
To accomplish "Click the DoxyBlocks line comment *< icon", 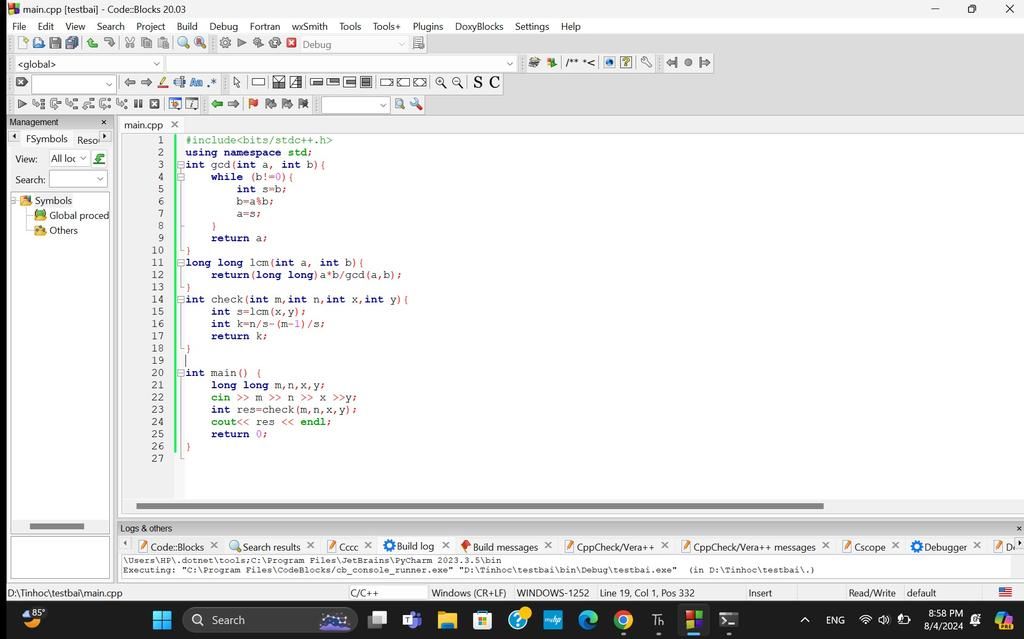I will (x=589, y=62).
